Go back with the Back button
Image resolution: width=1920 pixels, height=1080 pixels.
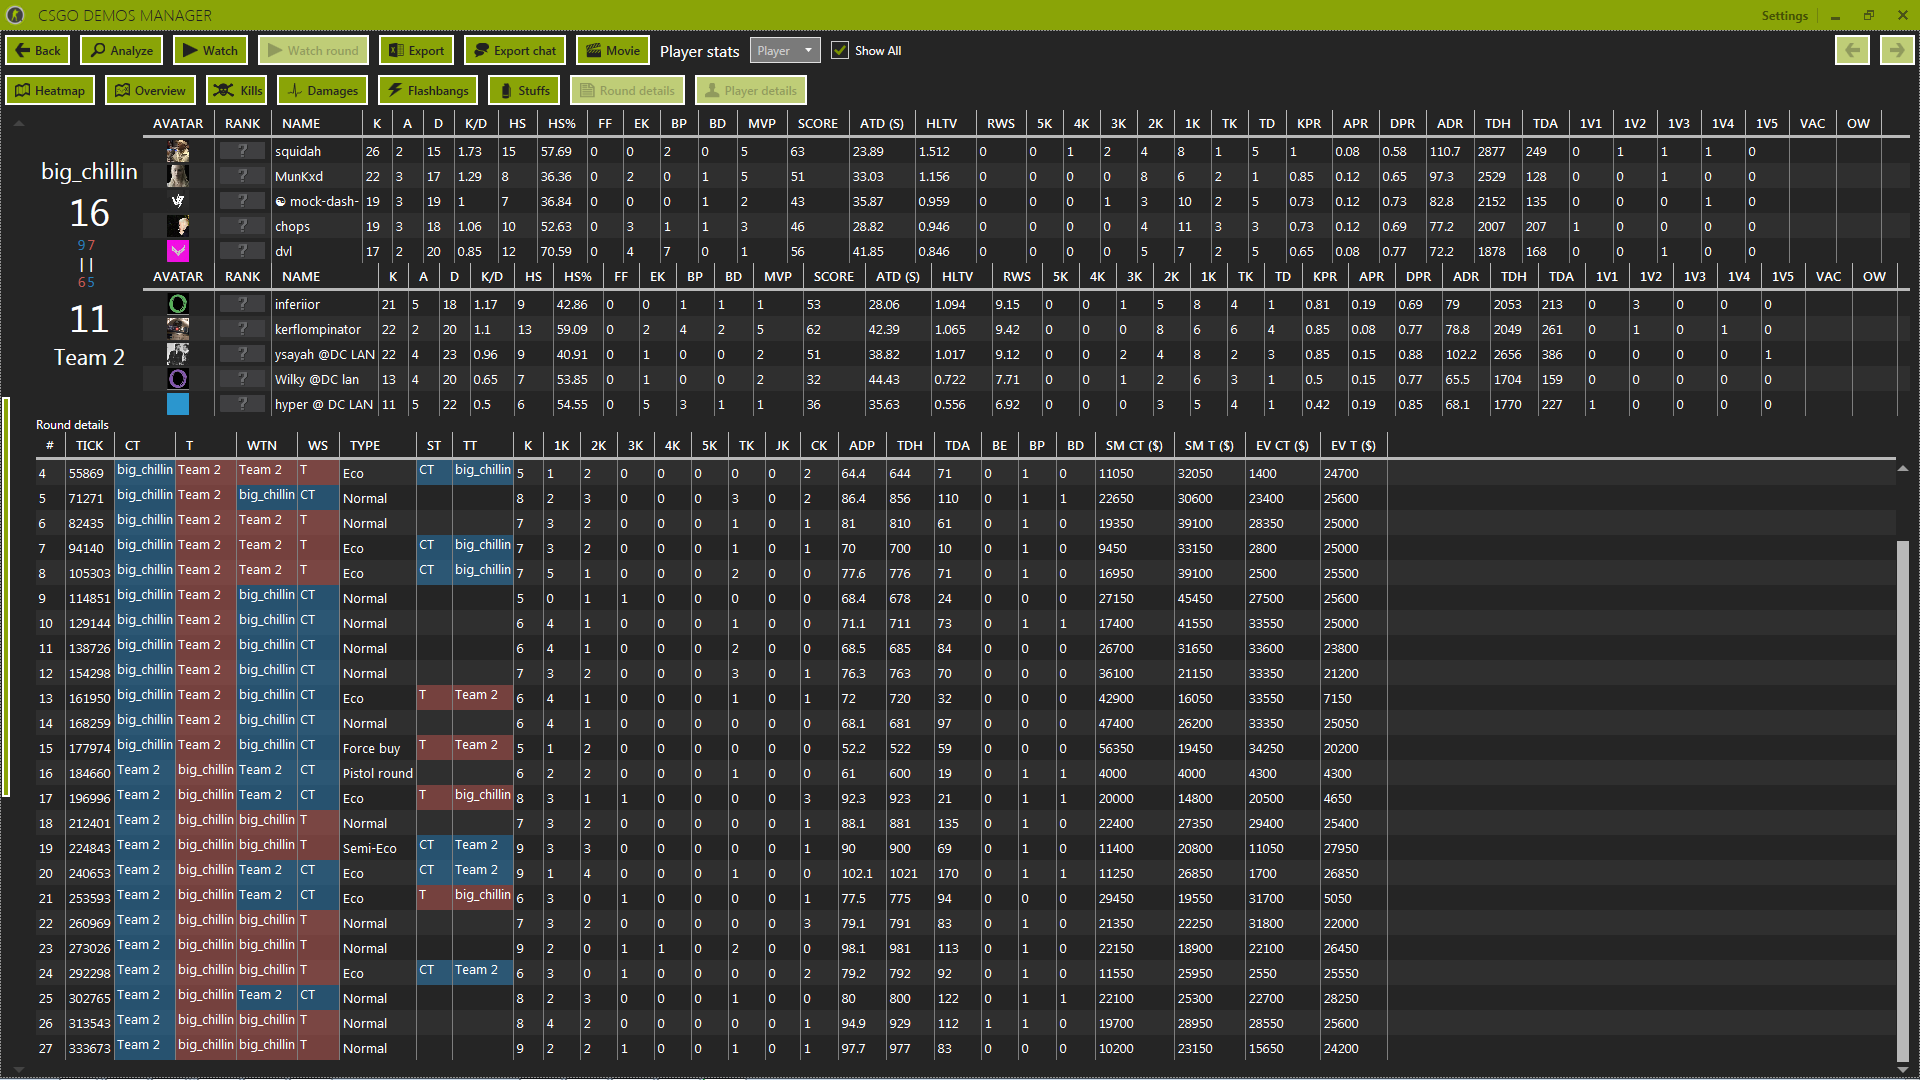38,51
